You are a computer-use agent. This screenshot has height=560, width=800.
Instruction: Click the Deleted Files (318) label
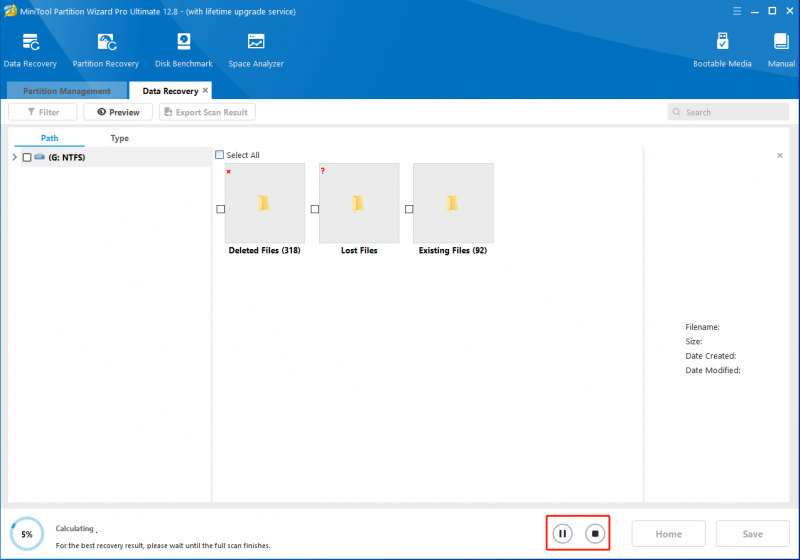pyautogui.click(x=264, y=250)
